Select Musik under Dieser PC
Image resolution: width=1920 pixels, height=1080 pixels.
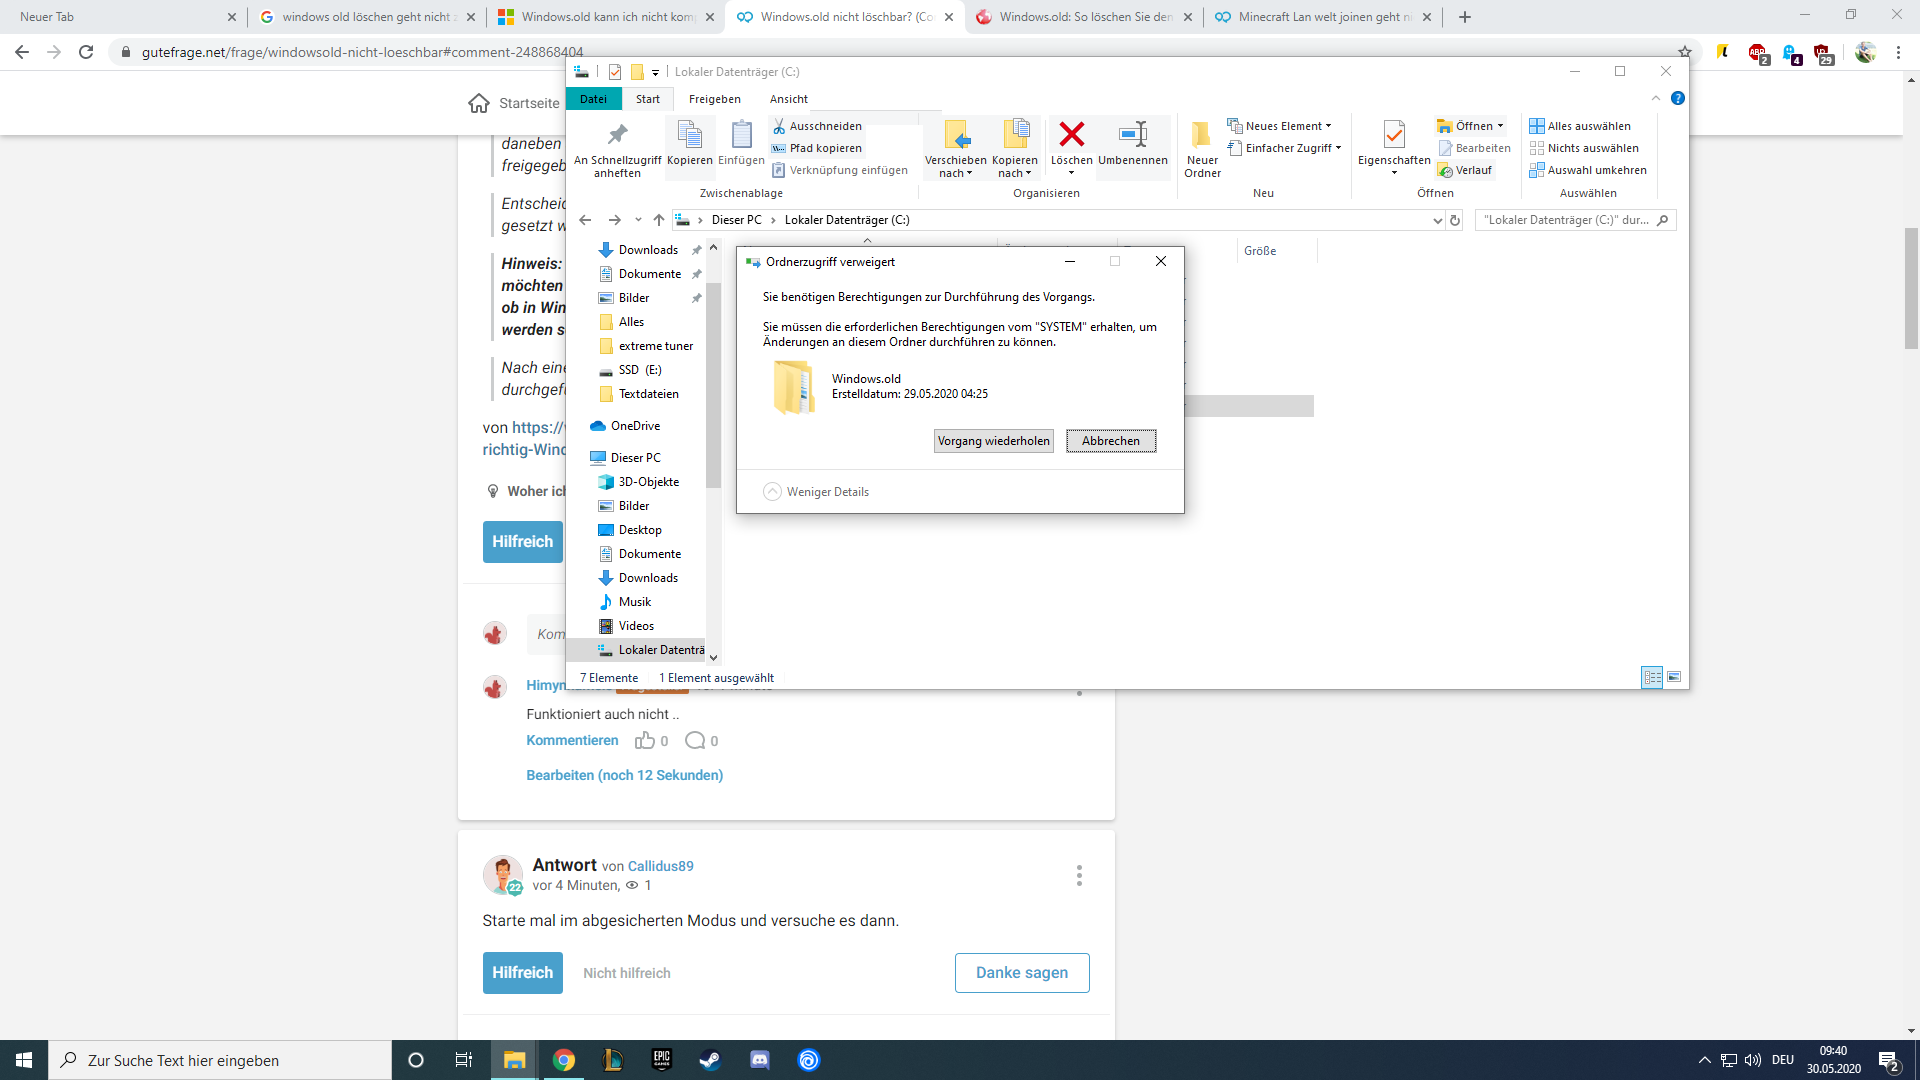pos(635,602)
